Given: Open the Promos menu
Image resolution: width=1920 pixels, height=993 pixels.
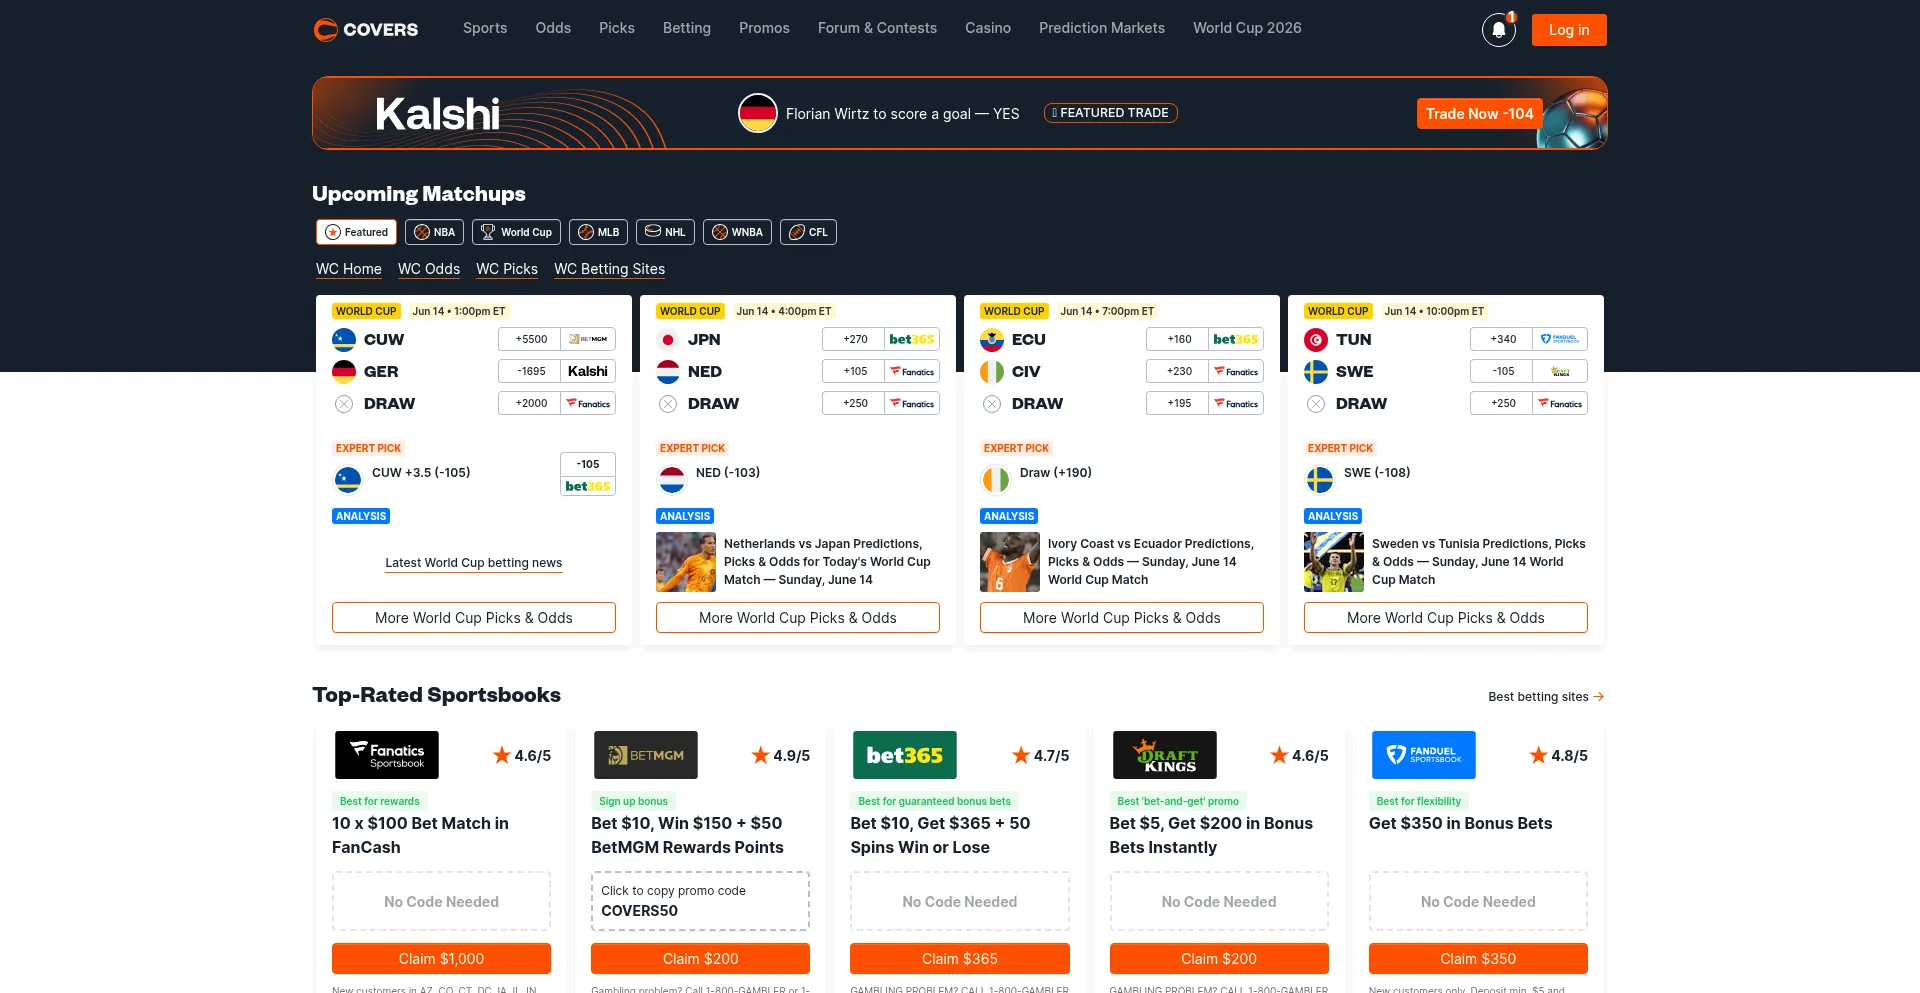Looking at the screenshot, I should 764,28.
